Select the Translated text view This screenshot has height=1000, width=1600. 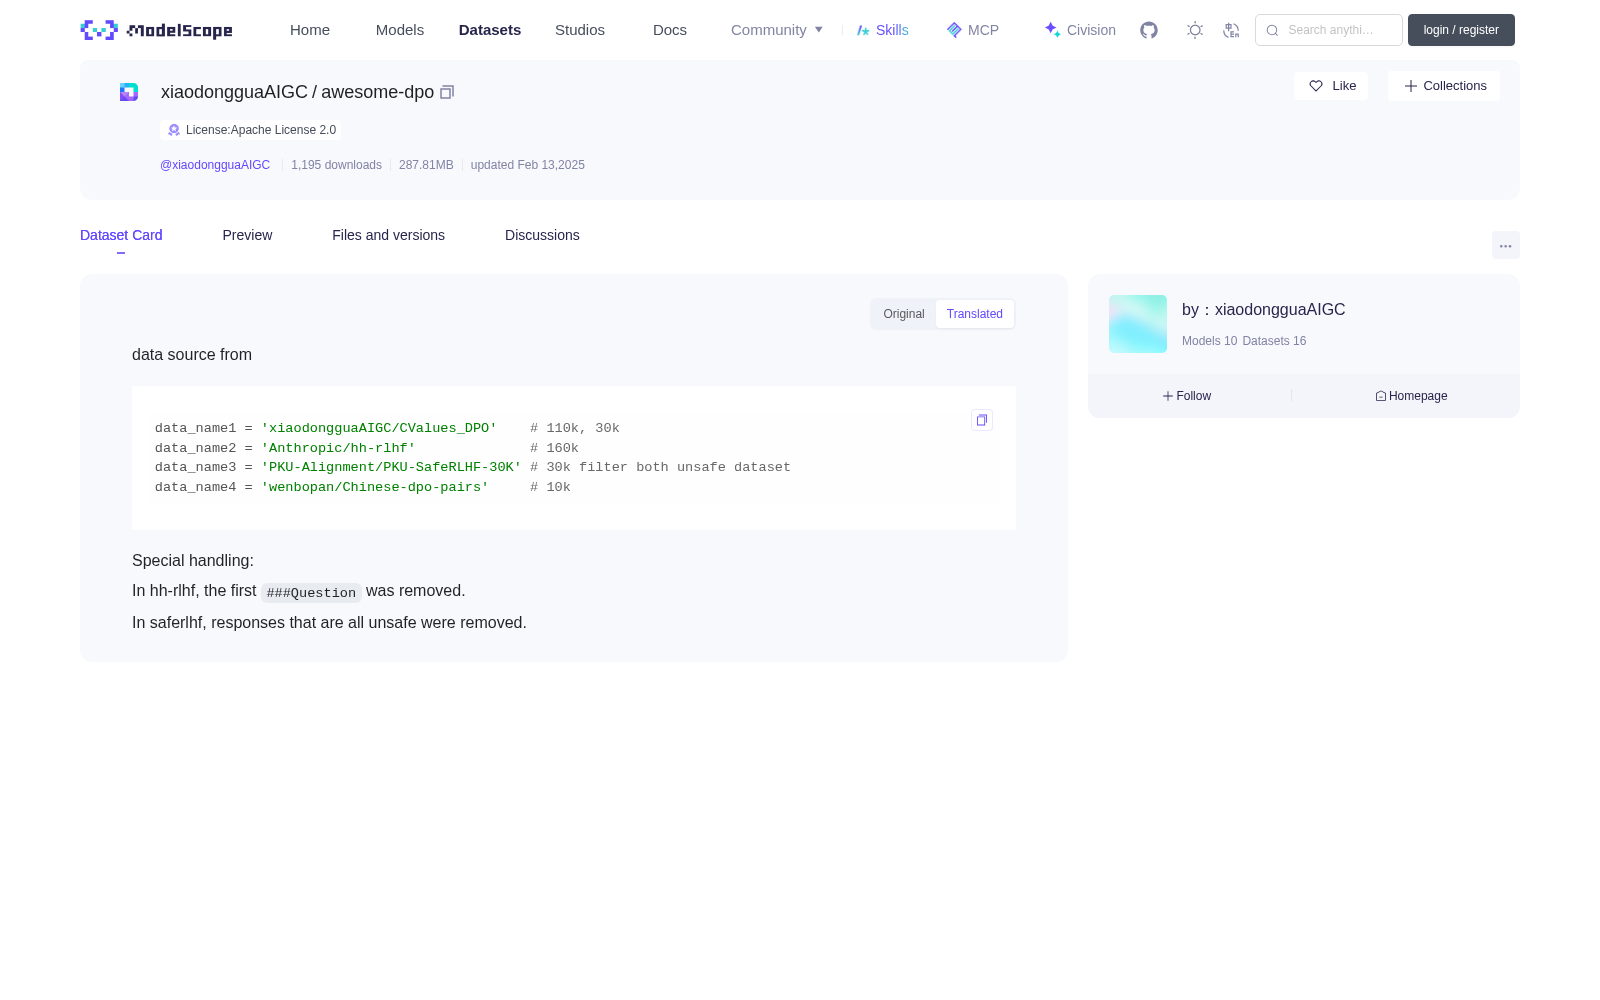point(975,314)
